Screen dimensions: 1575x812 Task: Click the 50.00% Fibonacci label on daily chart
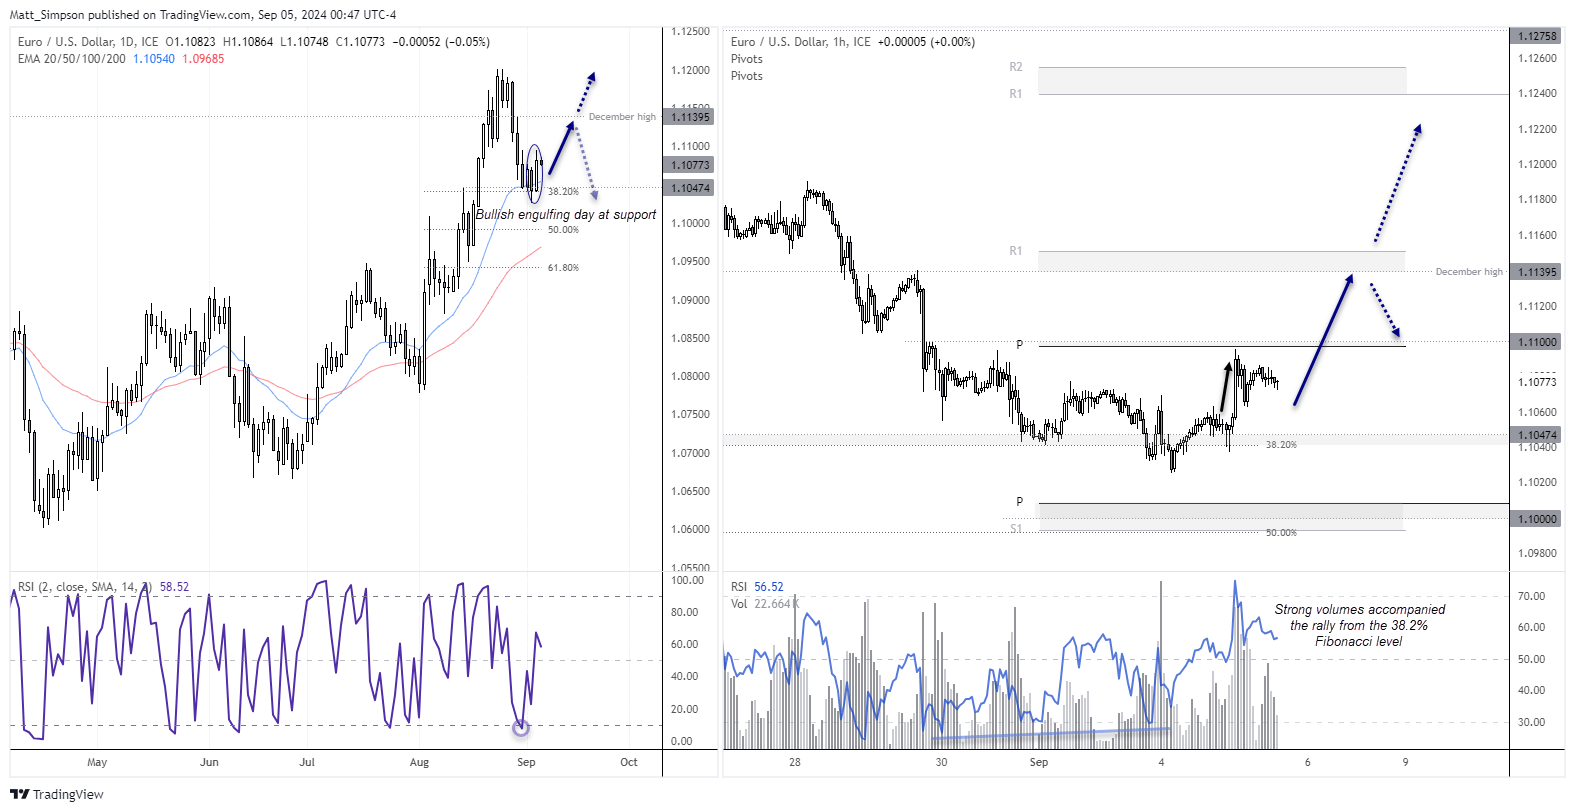pos(563,230)
